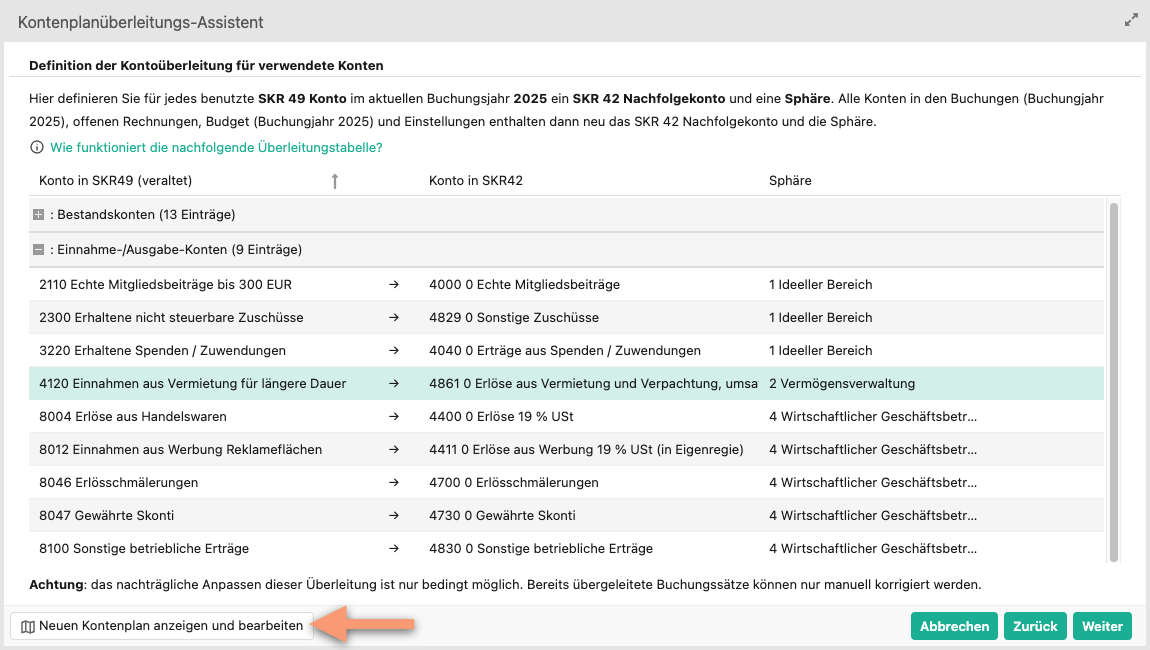The width and height of the screenshot is (1150, 650).
Task: Select 4000 0 Echte Mitgliedsbeiträge SKR42 cell
Action: pyautogui.click(x=524, y=285)
